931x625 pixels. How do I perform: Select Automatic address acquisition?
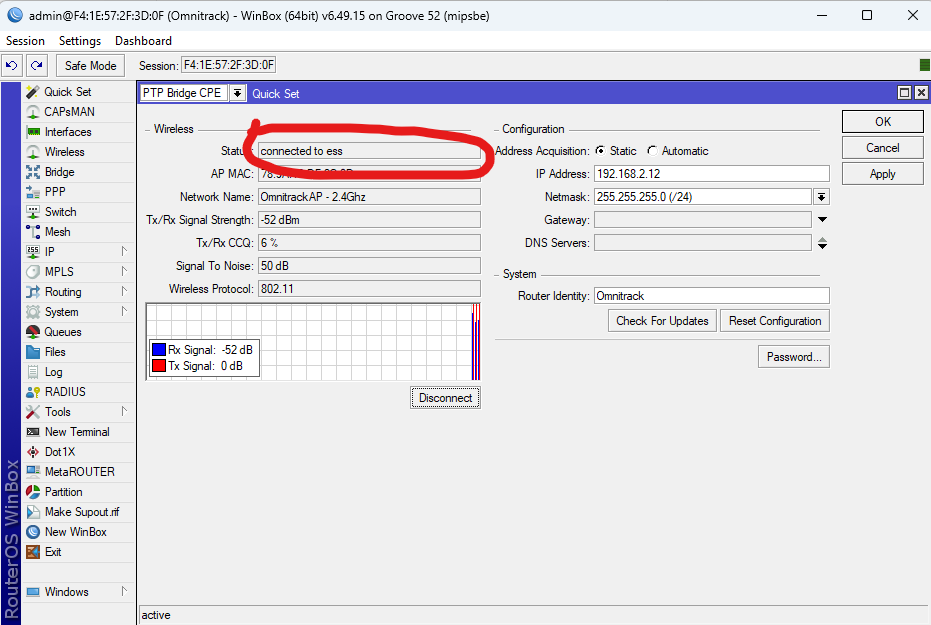click(x=652, y=151)
